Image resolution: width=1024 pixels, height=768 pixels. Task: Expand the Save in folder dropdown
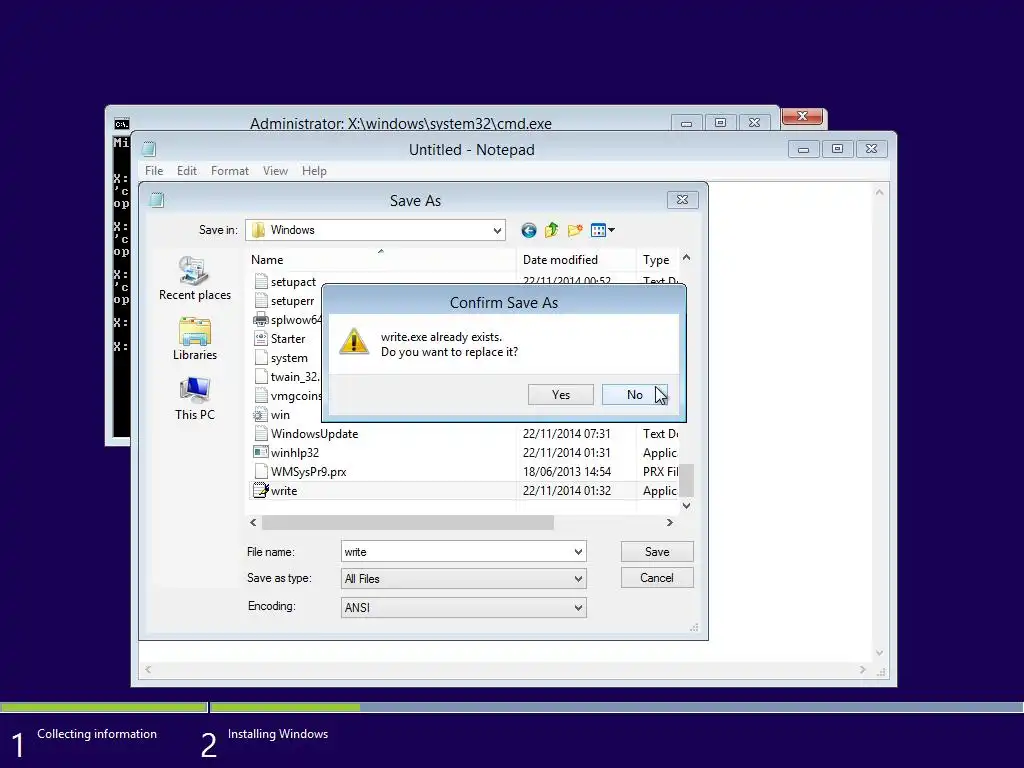click(x=497, y=230)
